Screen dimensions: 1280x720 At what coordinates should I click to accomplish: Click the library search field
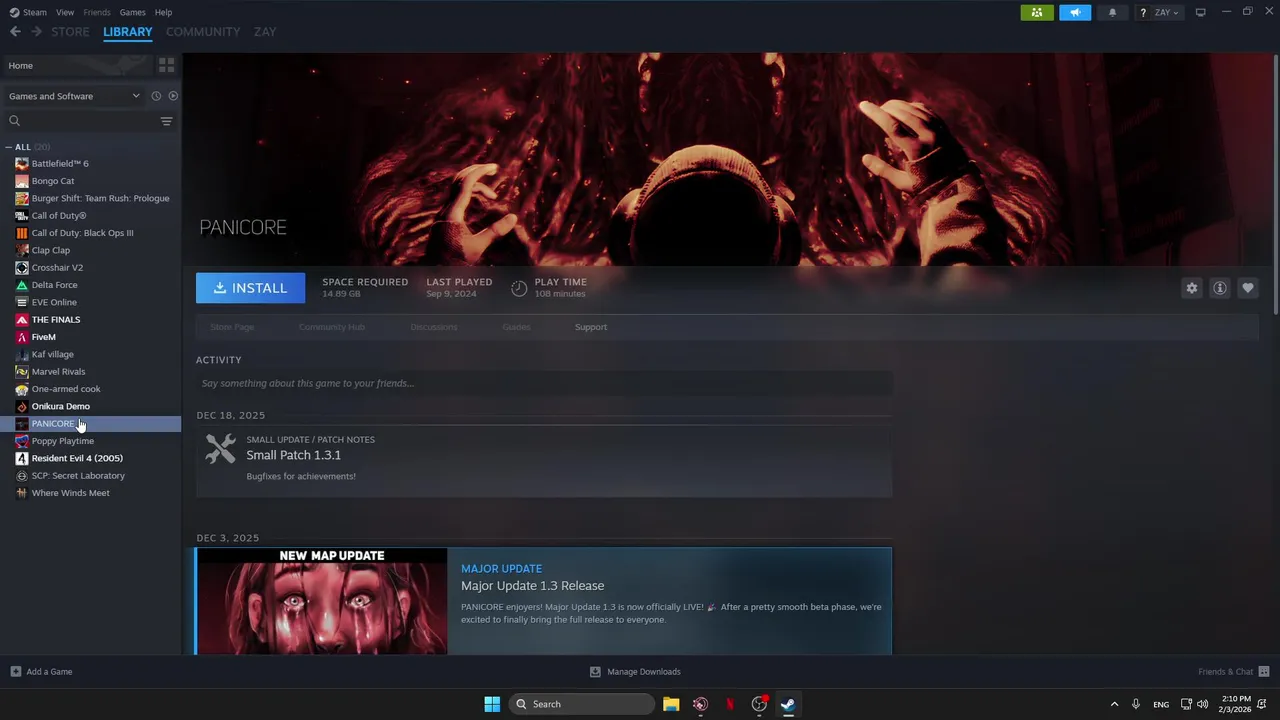[82, 121]
